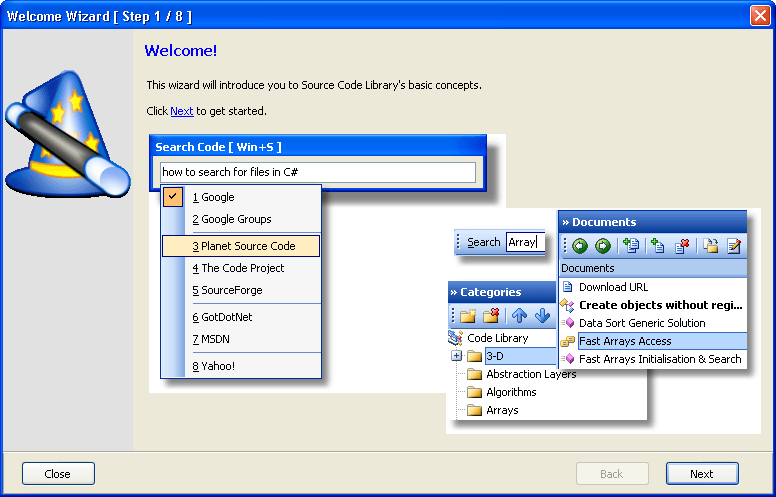Click the Abstraction Layers folder icon
This screenshot has height=497, width=776.
[475, 374]
